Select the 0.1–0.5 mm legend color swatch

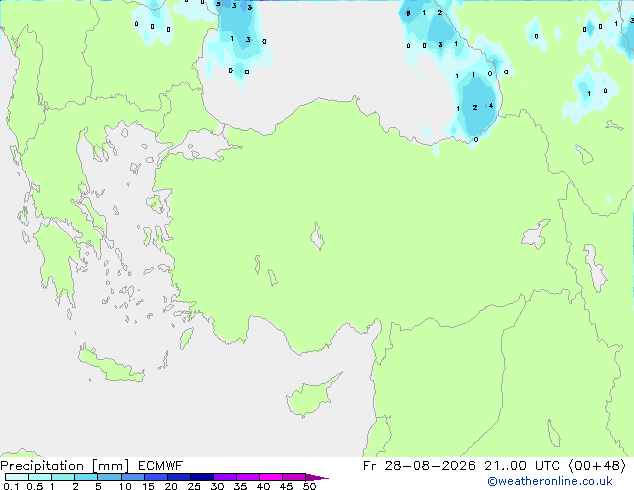[x=17, y=477]
